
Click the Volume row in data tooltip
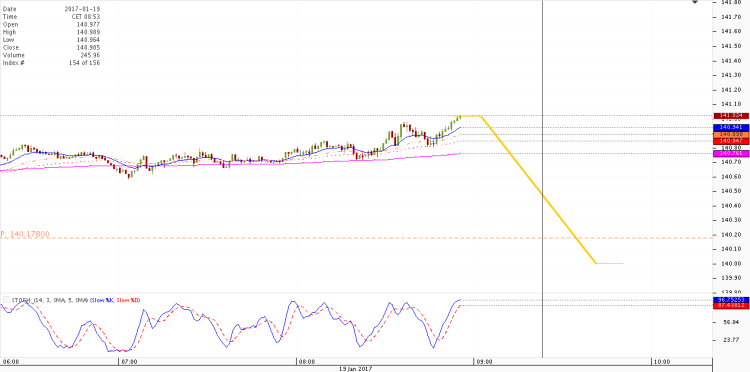pyautogui.click(x=51, y=55)
